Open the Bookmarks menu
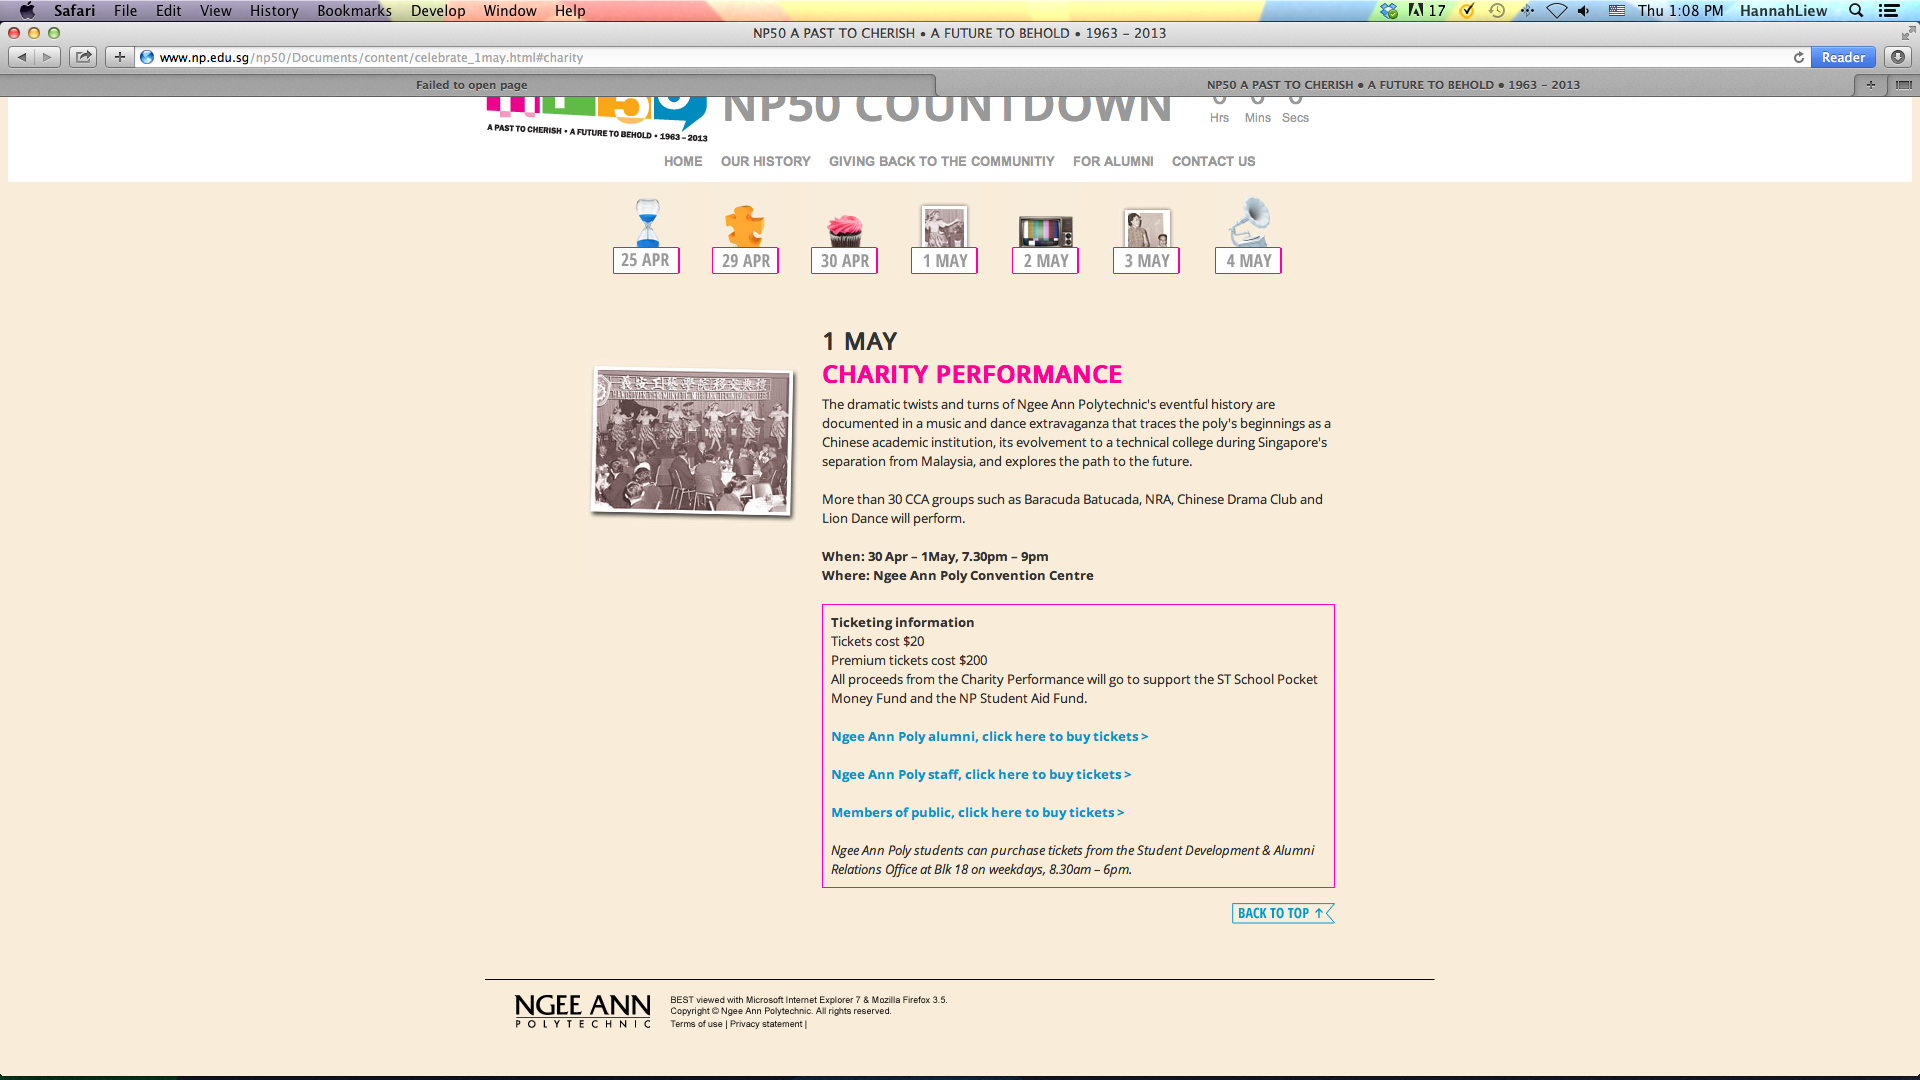The width and height of the screenshot is (1920, 1080). 354,11
